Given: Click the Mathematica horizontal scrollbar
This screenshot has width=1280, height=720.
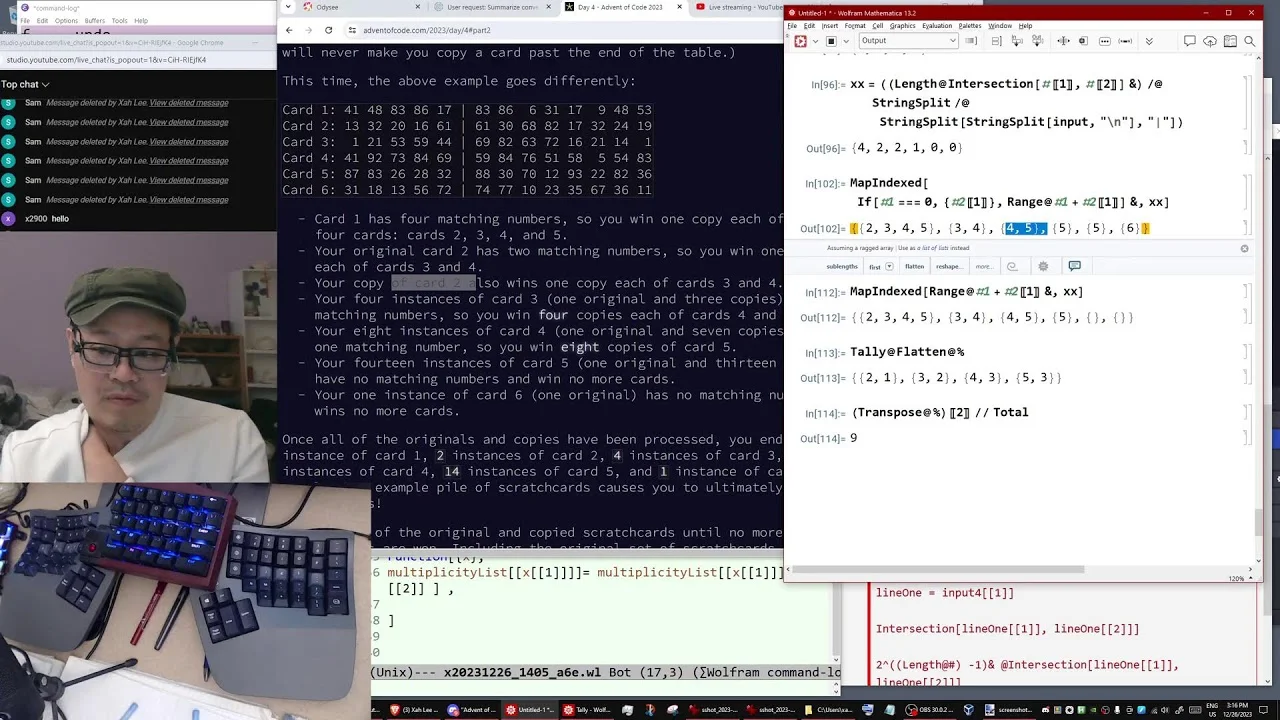Looking at the screenshot, I should tap(937, 570).
